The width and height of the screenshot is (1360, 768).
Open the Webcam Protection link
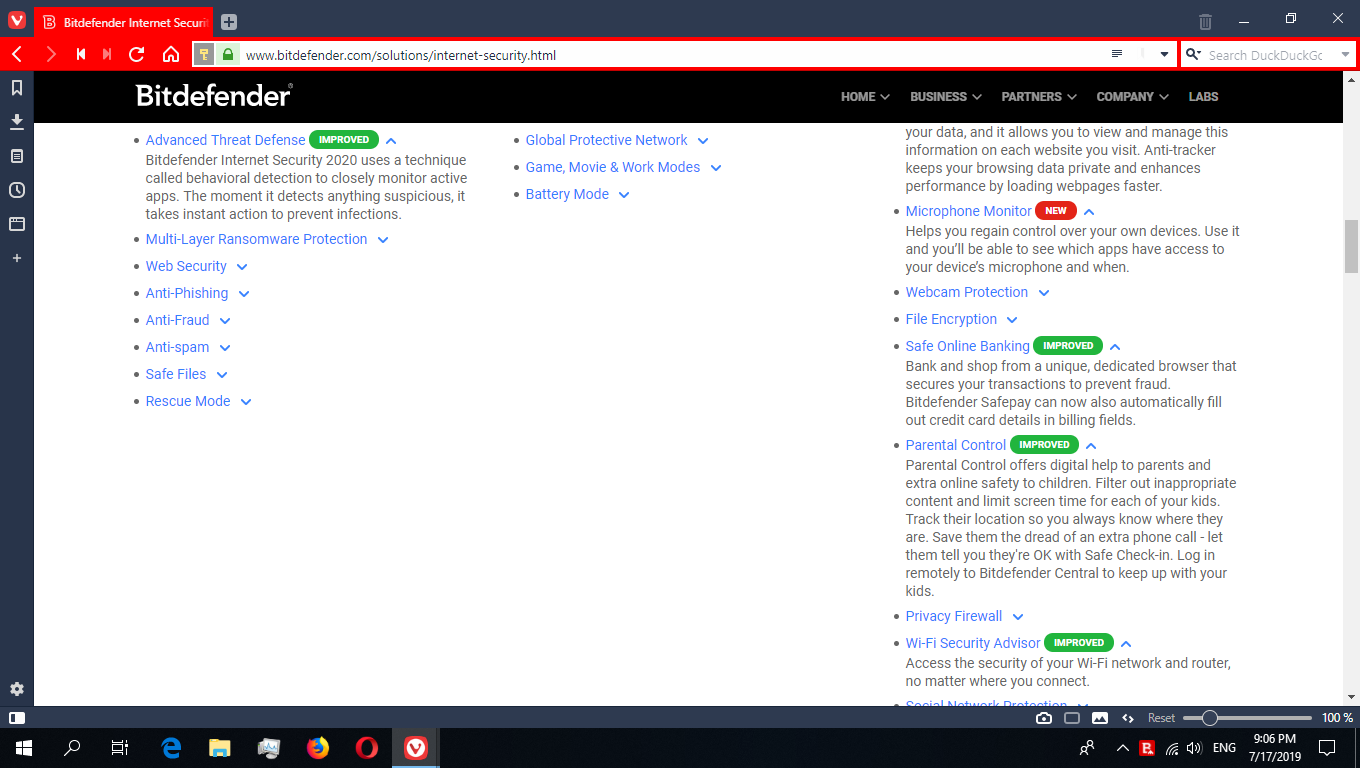[x=967, y=292]
